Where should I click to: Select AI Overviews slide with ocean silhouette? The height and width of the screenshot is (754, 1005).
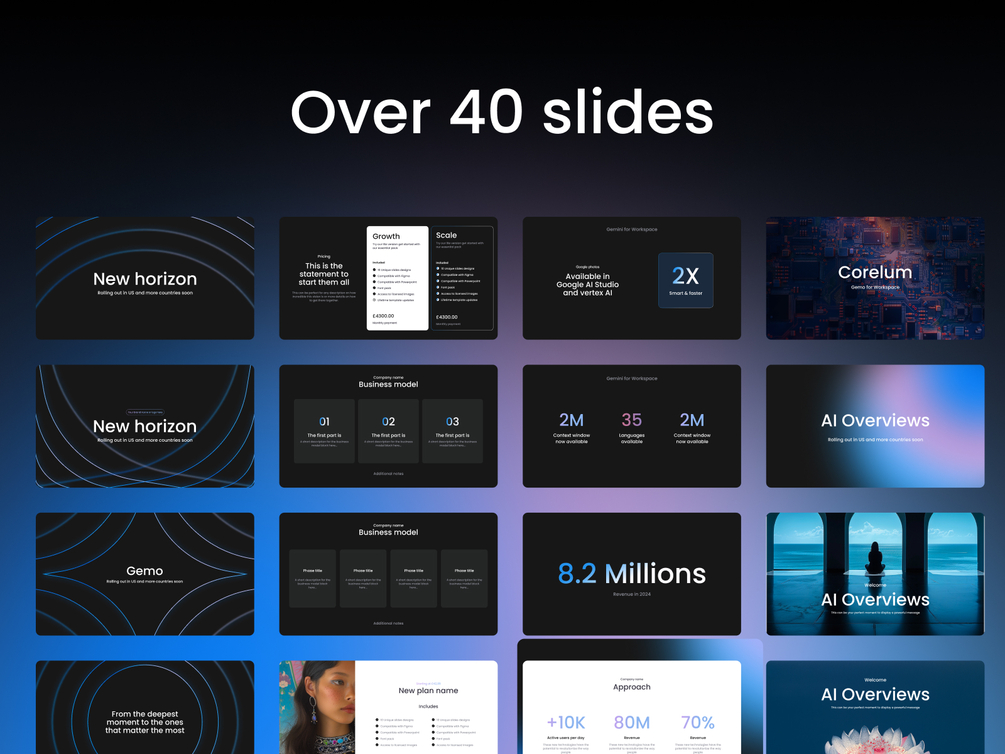click(876, 574)
